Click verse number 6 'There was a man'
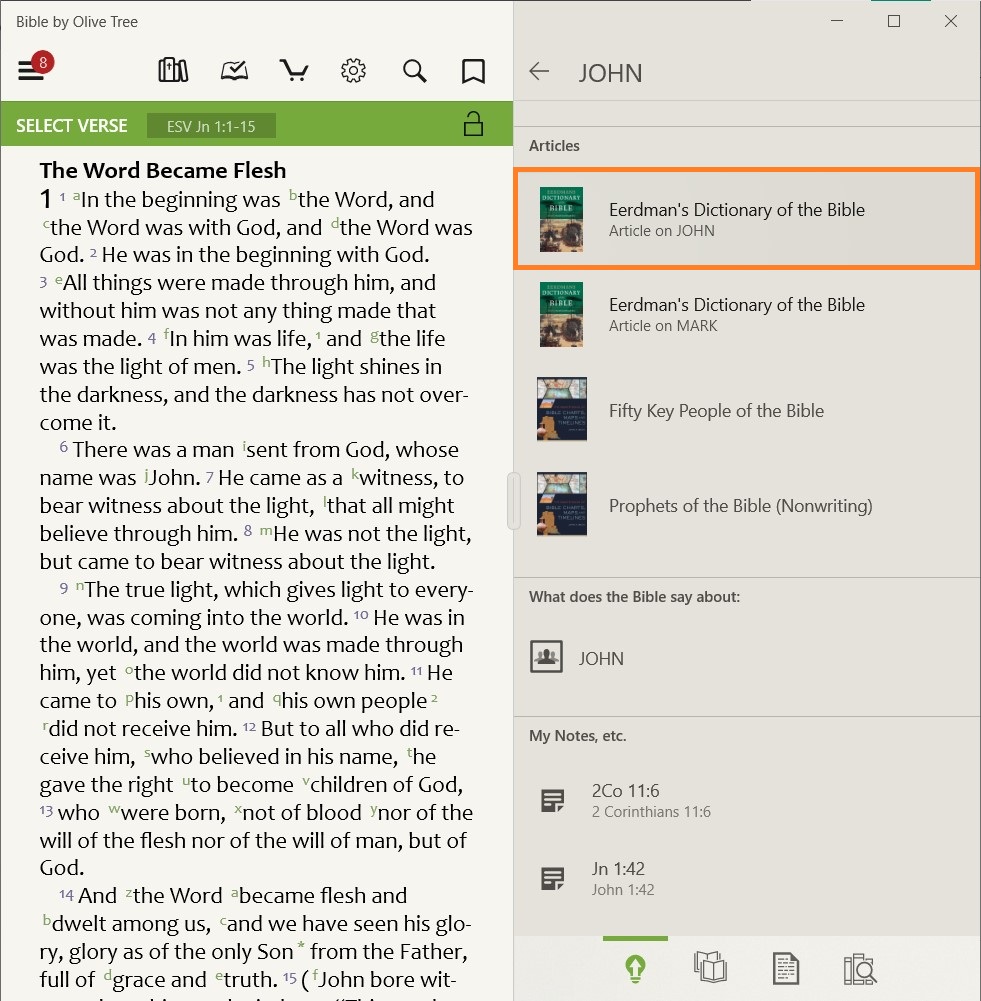Image resolution: width=981 pixels, height=1001 pixels. [64, 447]
